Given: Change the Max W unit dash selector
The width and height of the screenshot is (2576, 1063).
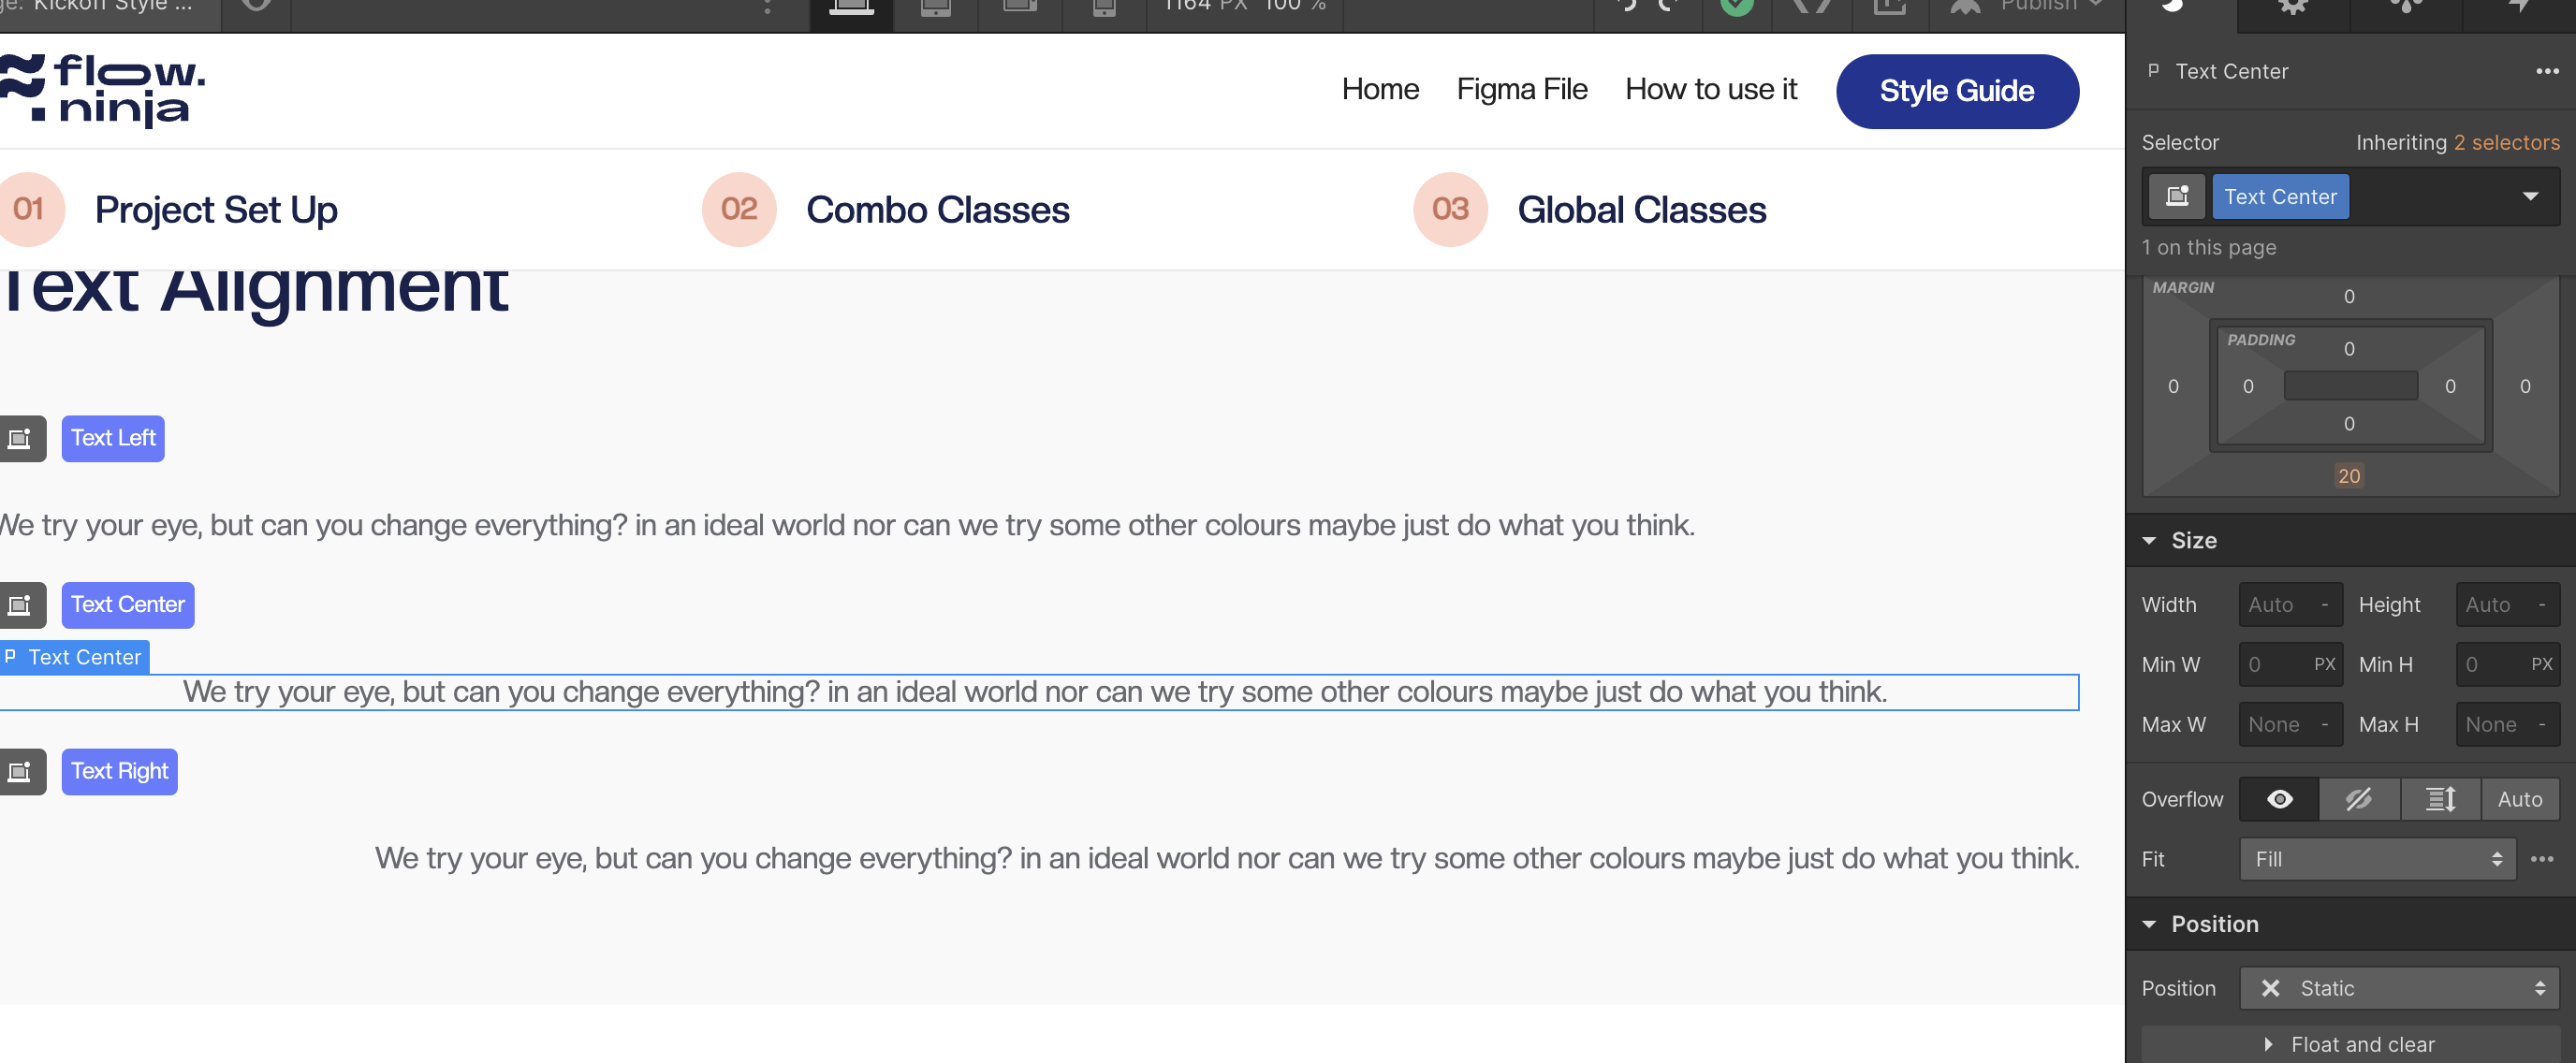Looking at the screenshot, I should point(2324,724).
